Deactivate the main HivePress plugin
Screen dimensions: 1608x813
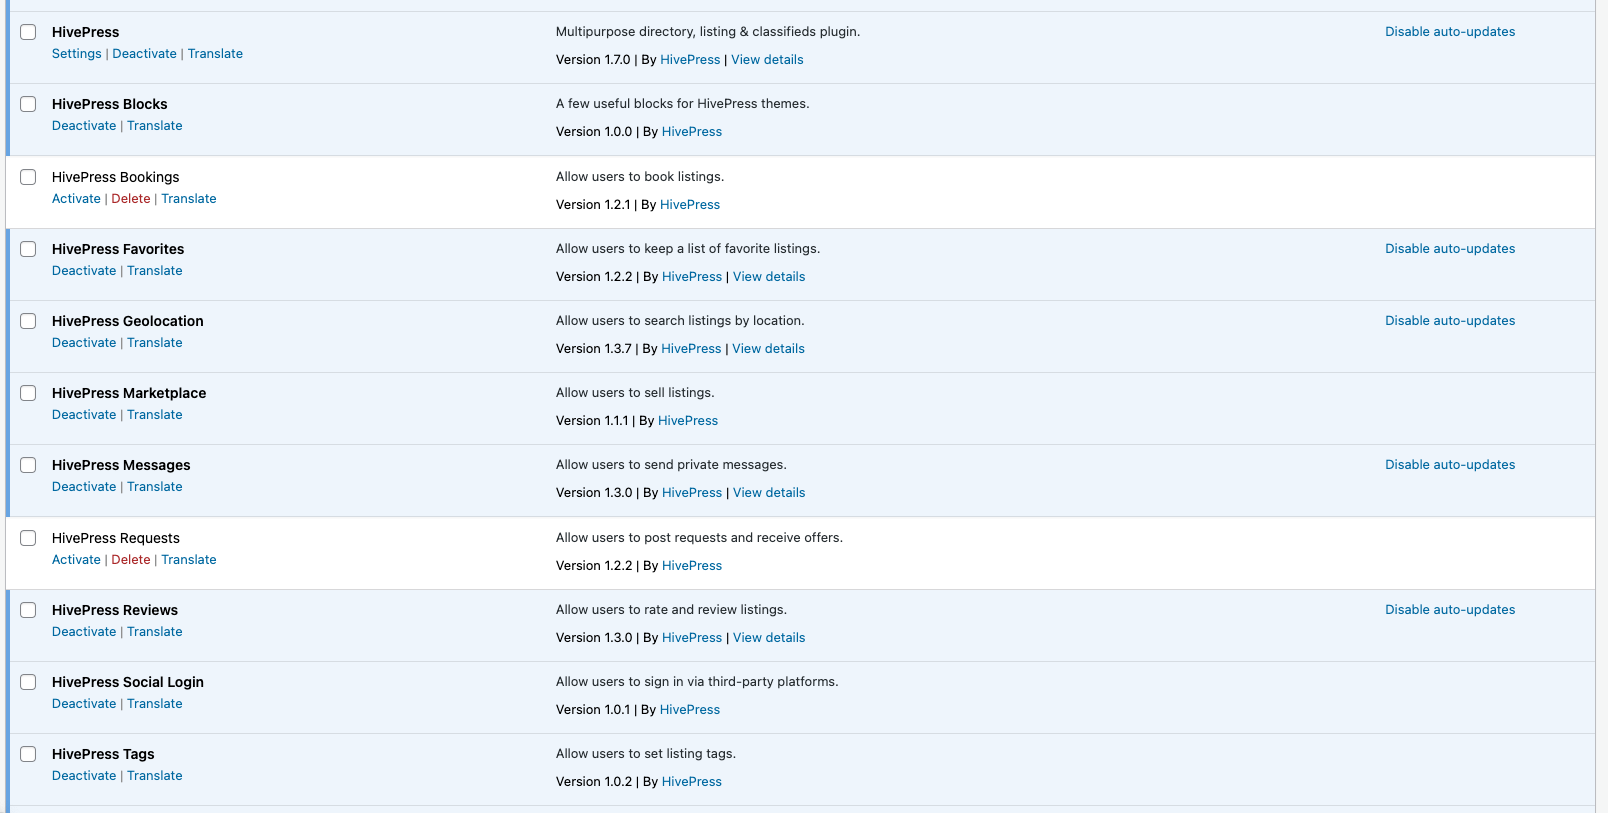pyautogui.click(x=144, y=54)
